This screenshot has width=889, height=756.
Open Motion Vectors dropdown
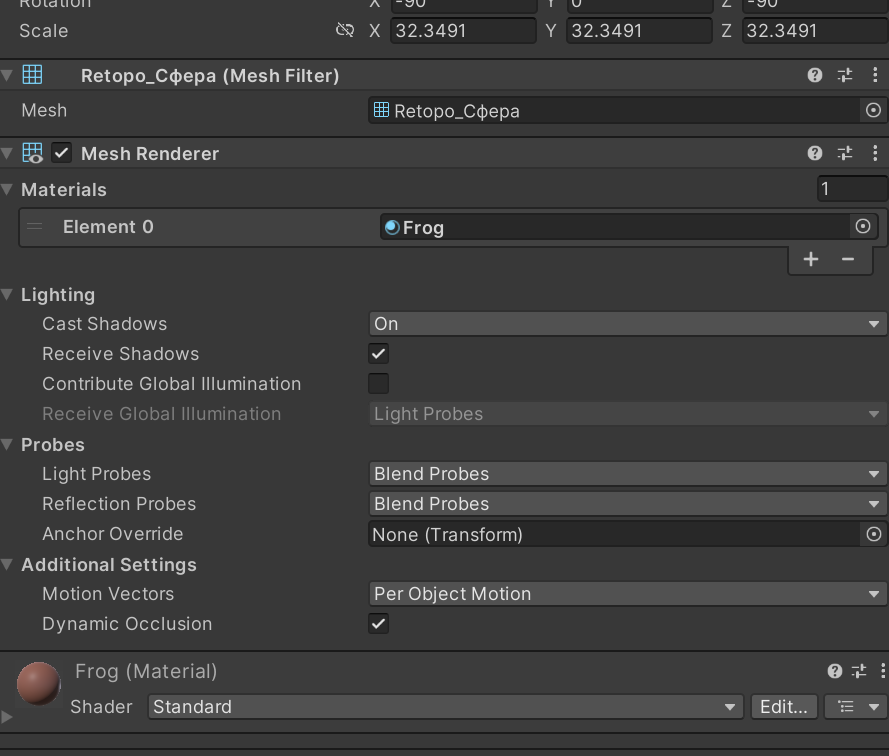pyautogui.click(x=626, y=594)
